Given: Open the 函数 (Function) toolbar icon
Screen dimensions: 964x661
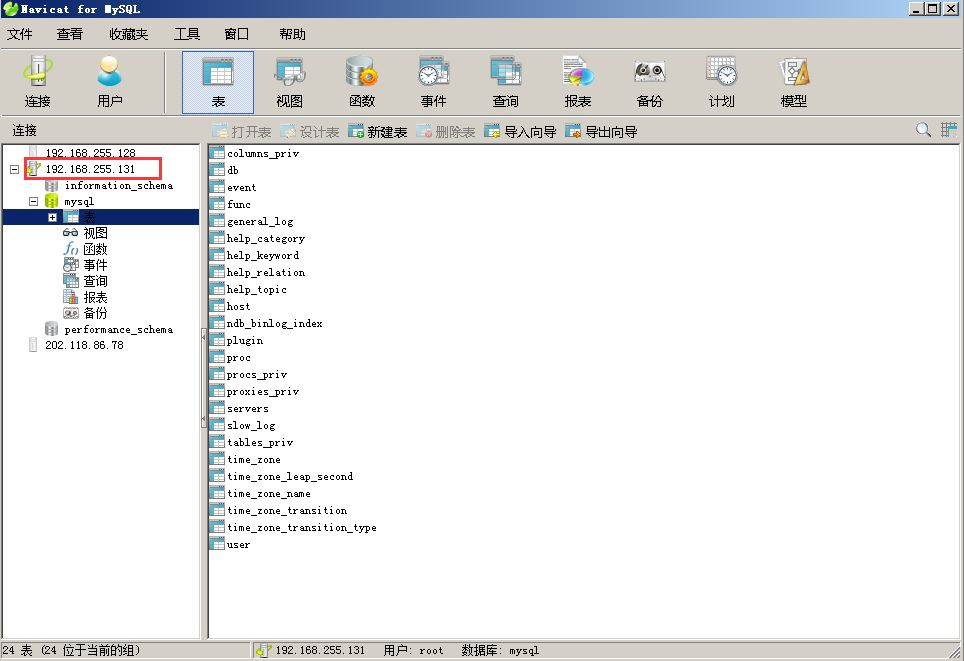Looking at the screenshot, I should point(361,82).
